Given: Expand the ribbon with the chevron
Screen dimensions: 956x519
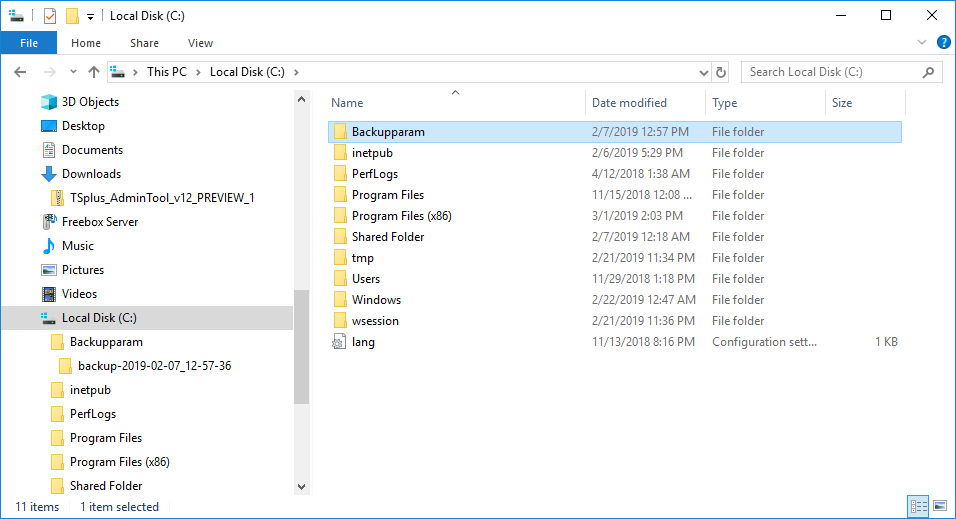Looking at the screenshot, I should (x=923, y=43).
